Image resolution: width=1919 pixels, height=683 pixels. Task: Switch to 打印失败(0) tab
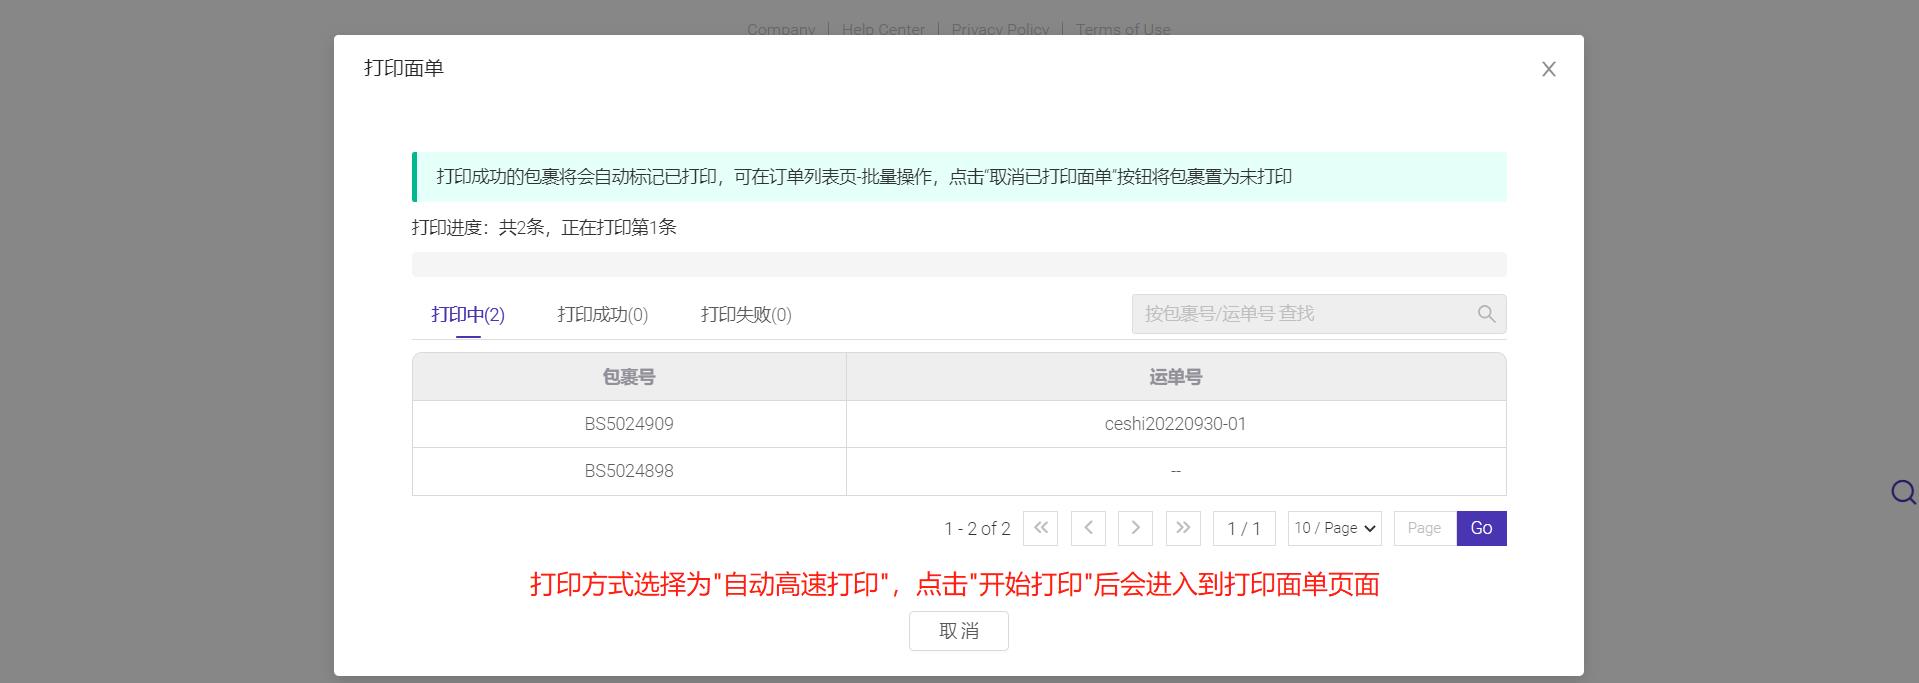746,315
